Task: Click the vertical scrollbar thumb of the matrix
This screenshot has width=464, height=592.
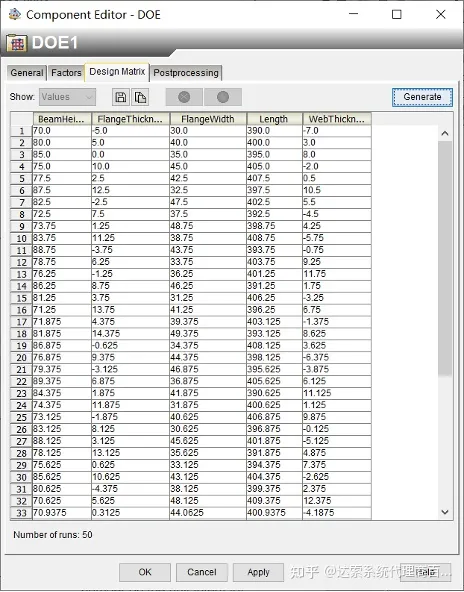Action: click(x=445, y=259)
